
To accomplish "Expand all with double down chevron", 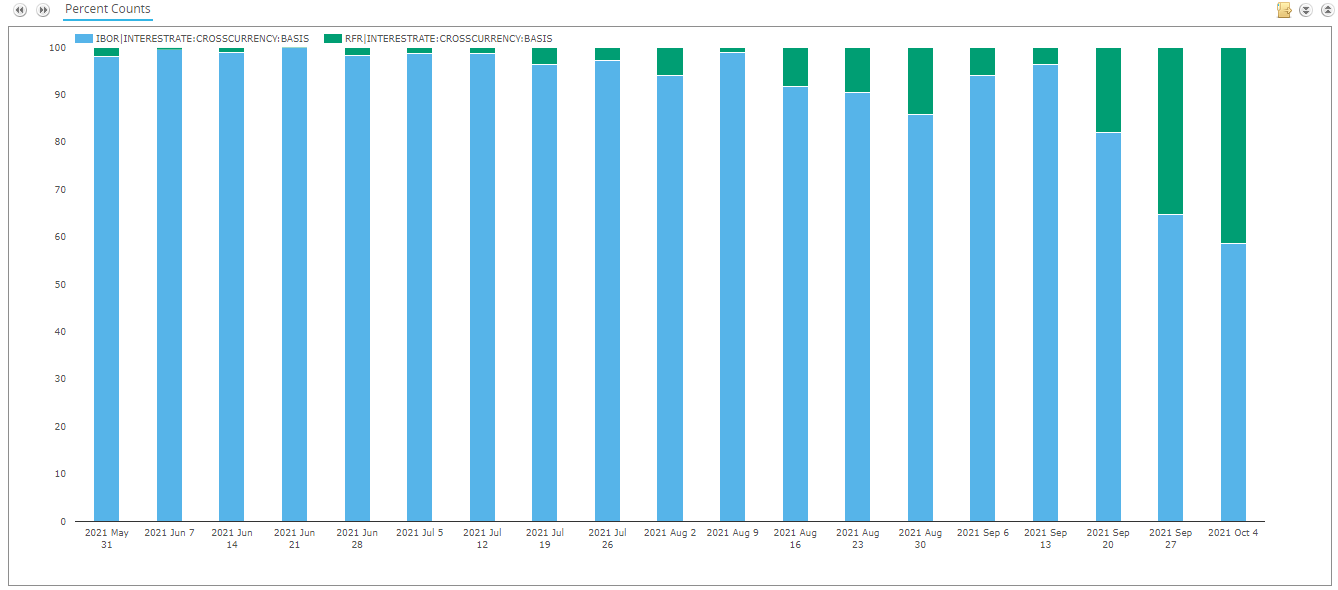I will (1305, 10).
